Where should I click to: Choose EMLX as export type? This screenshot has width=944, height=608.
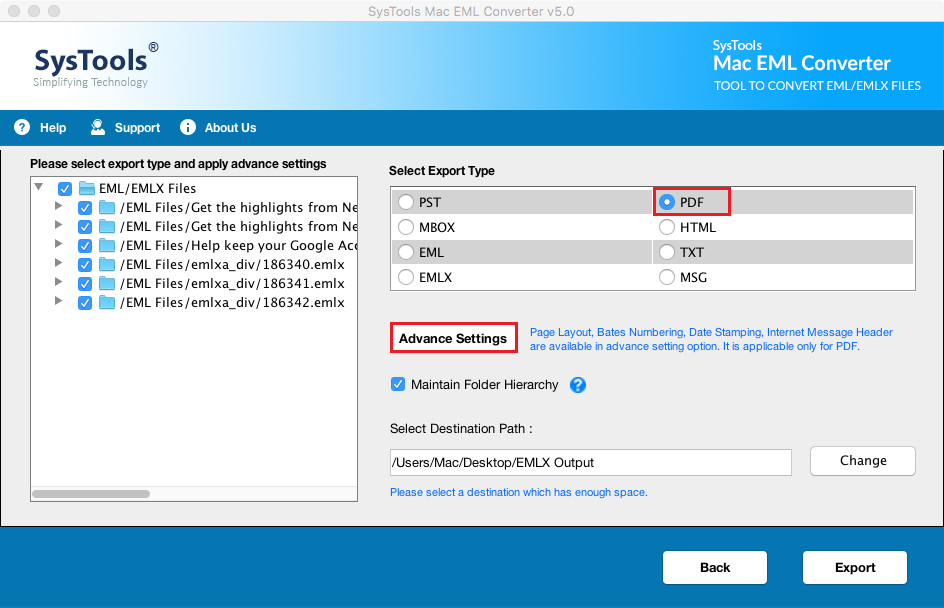(x=406, y=278)
